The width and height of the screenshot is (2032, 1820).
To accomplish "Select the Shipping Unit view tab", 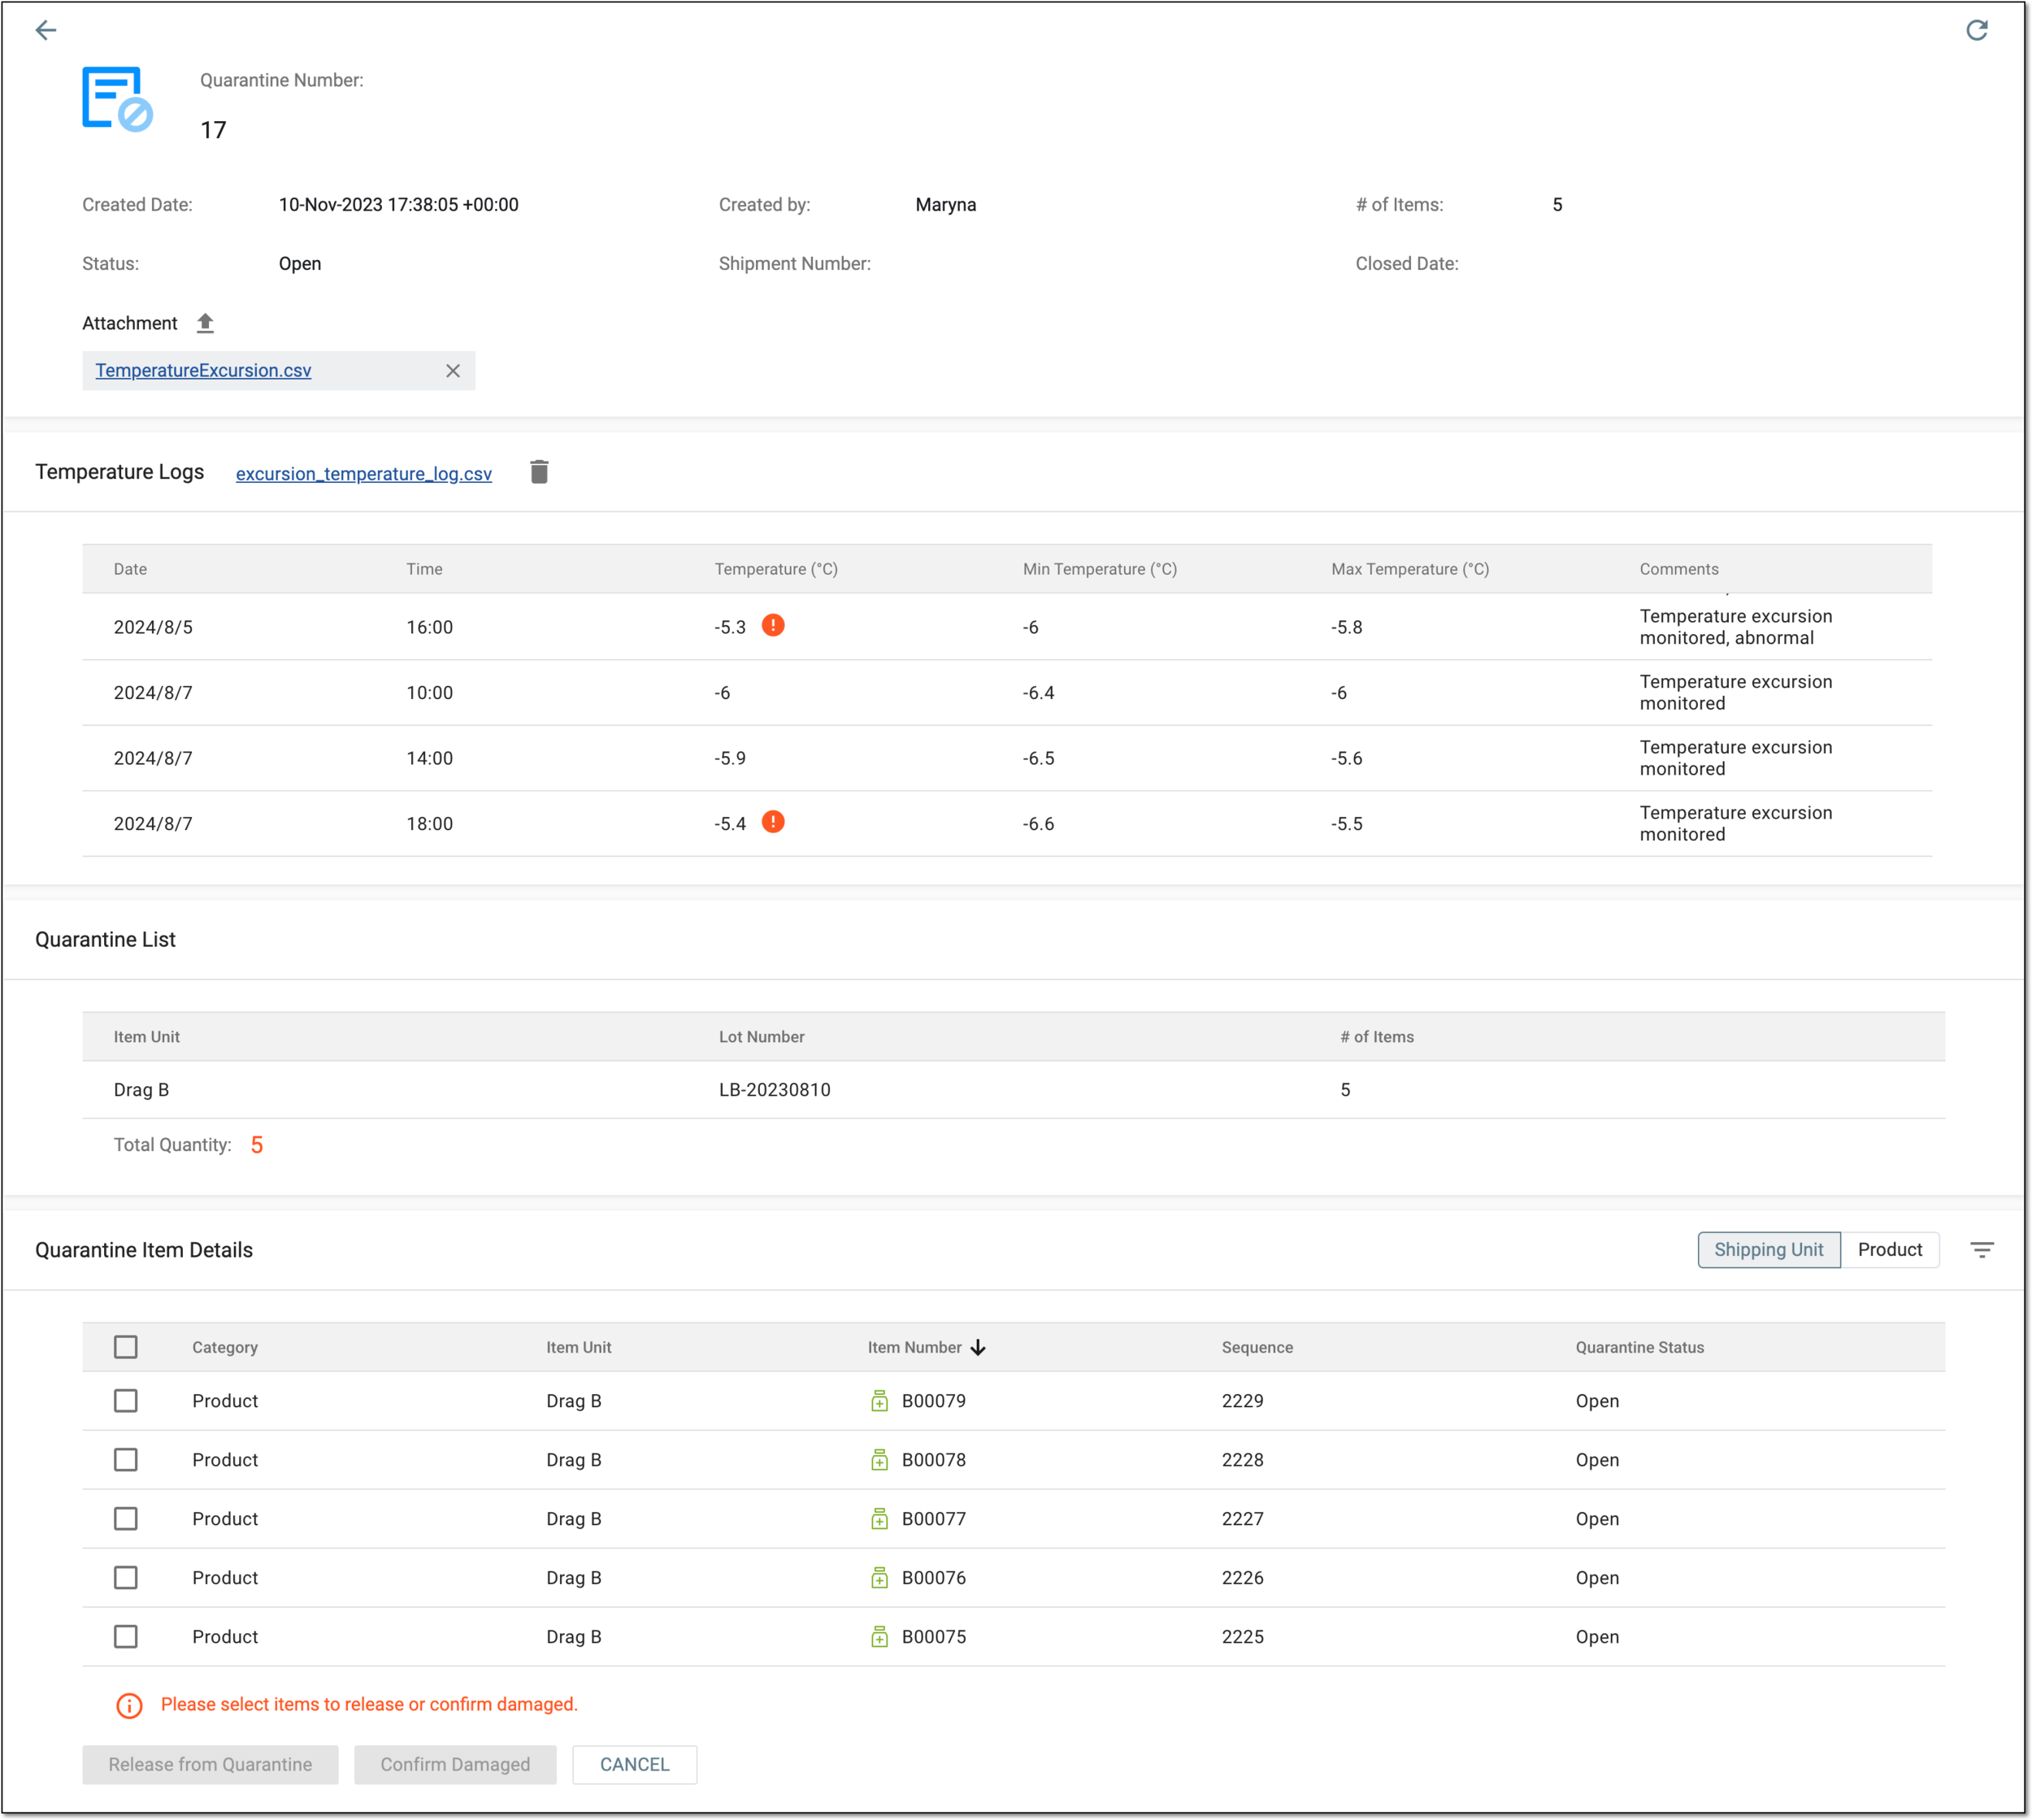I will (x=1768, y=1249).
